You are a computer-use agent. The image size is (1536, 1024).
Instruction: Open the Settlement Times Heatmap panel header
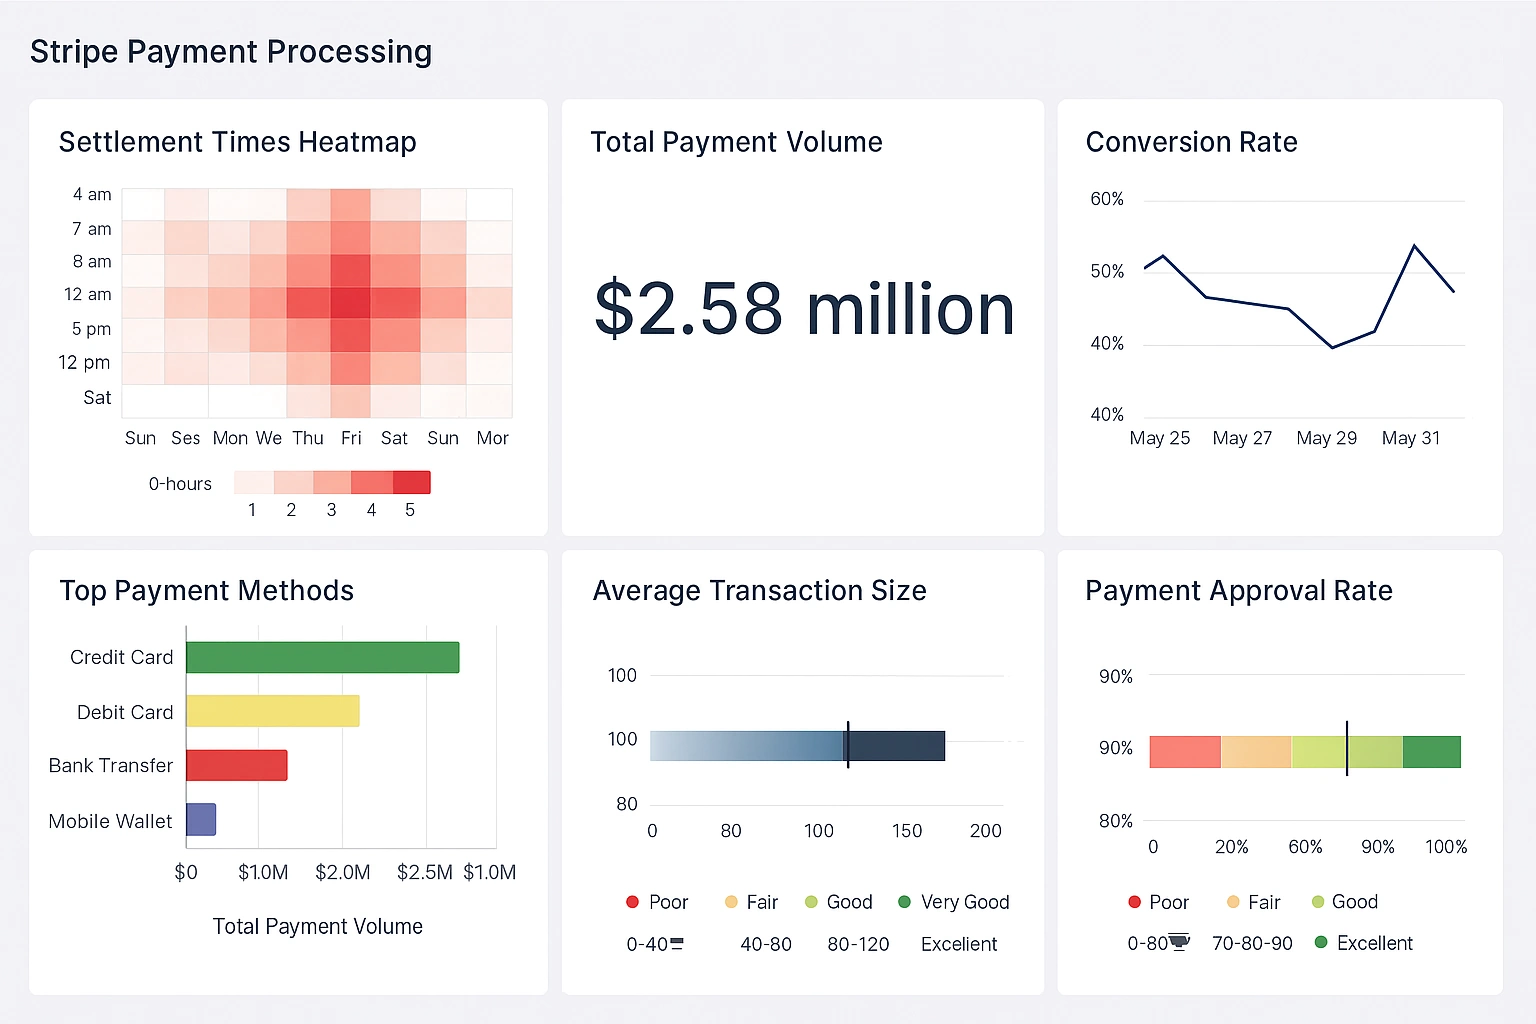click(237, 141)
